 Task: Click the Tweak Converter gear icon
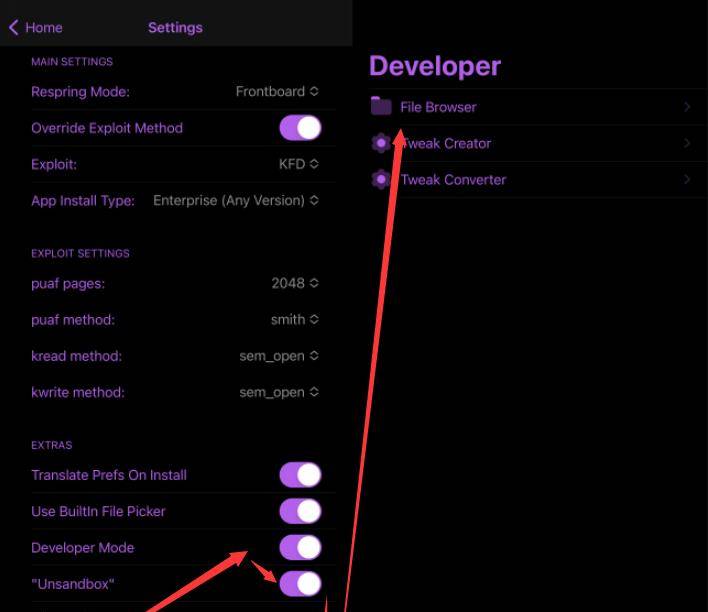pos(380,180)
